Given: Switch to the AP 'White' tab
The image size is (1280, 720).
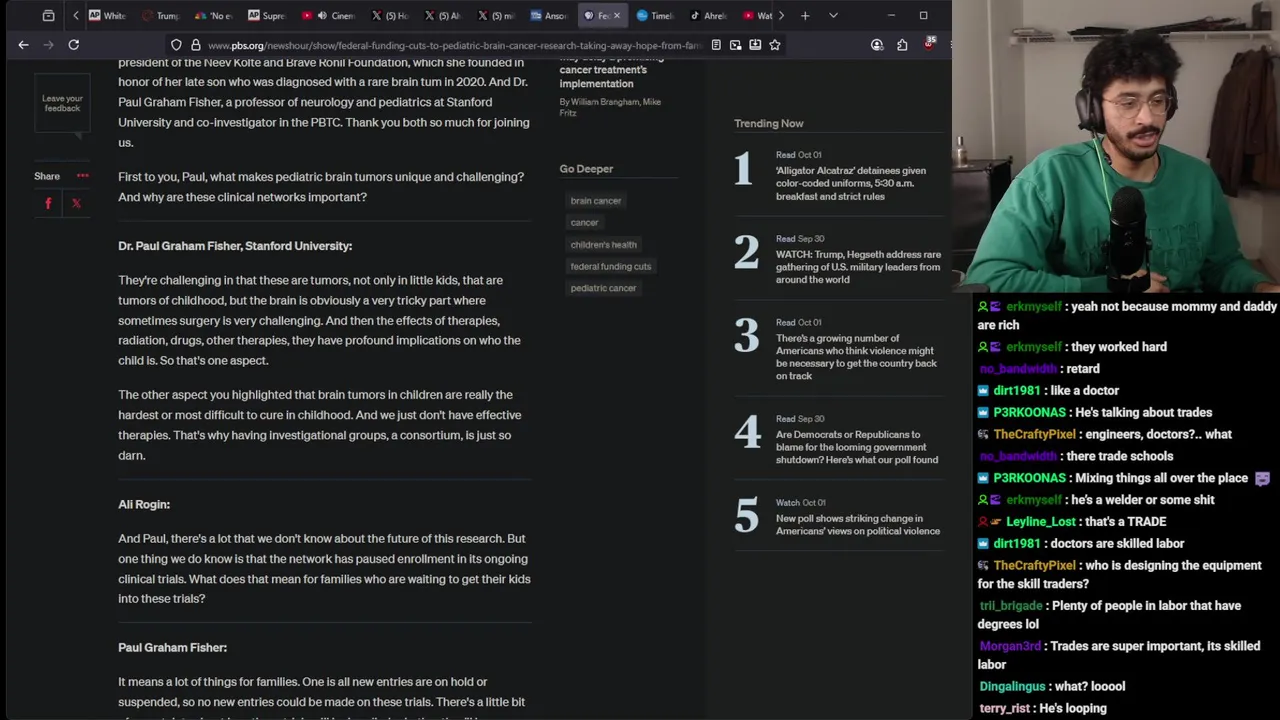Looking at the screenshot, I should tap(108, 16).
